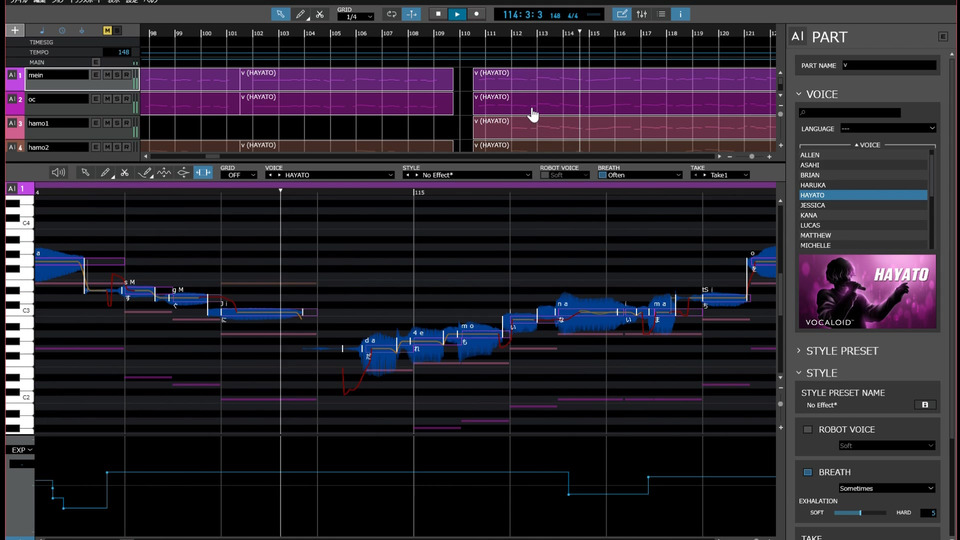Open the Breath 'Sometimes' dropdown

pyautogui.click(x=886, y=488)
